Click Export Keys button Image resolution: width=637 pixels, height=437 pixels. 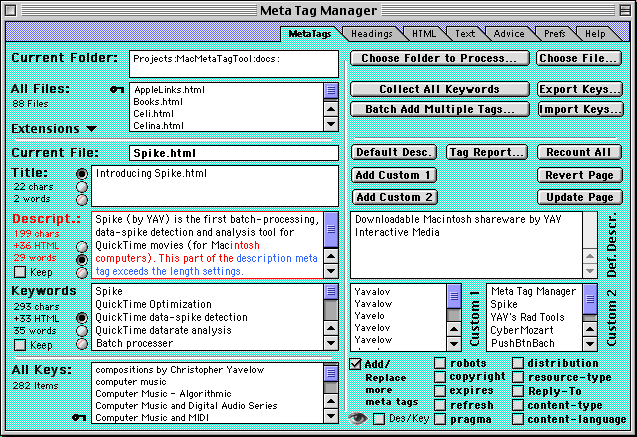[580, 89]
